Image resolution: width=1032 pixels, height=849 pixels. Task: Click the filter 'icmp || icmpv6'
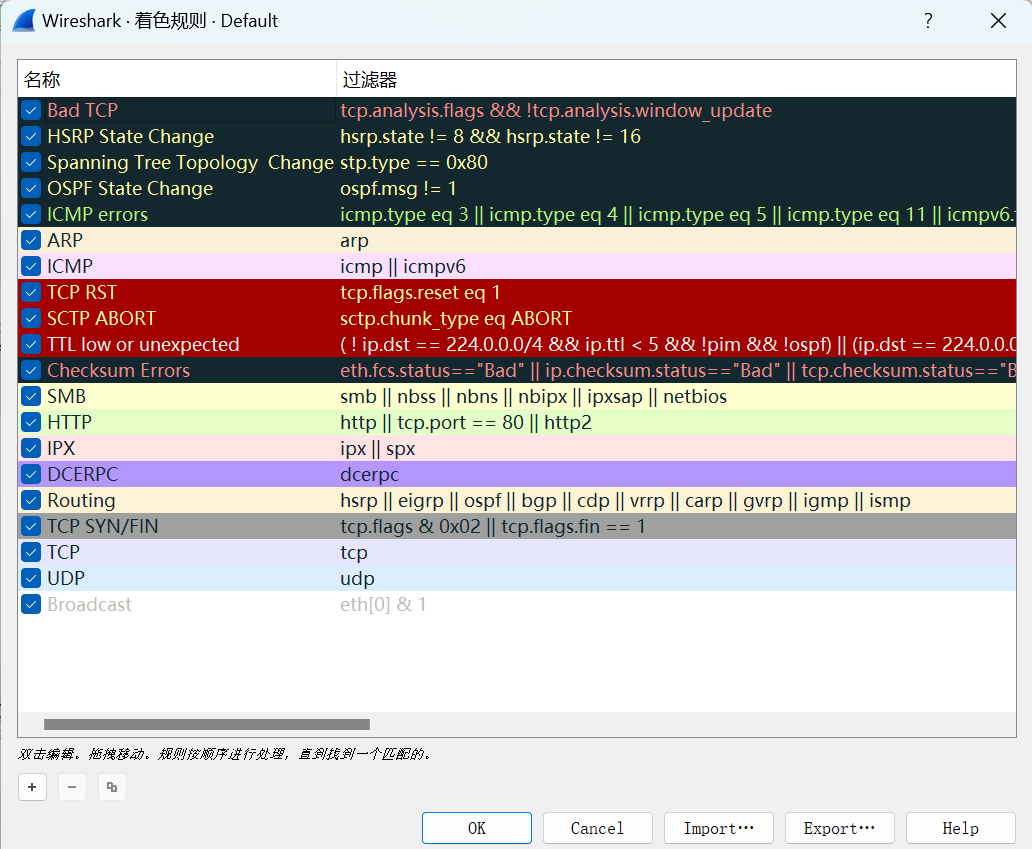coord(403,267)
